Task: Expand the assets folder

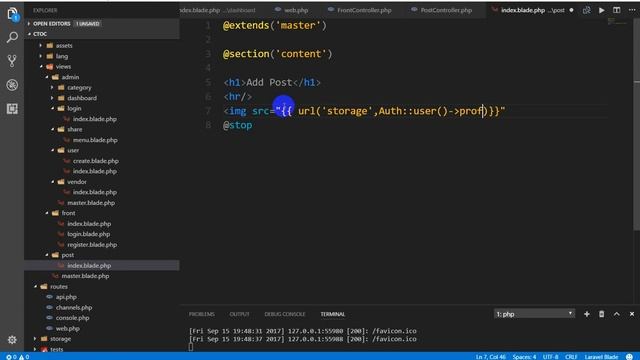Action: pyautogui.click(x=64, y=45)
